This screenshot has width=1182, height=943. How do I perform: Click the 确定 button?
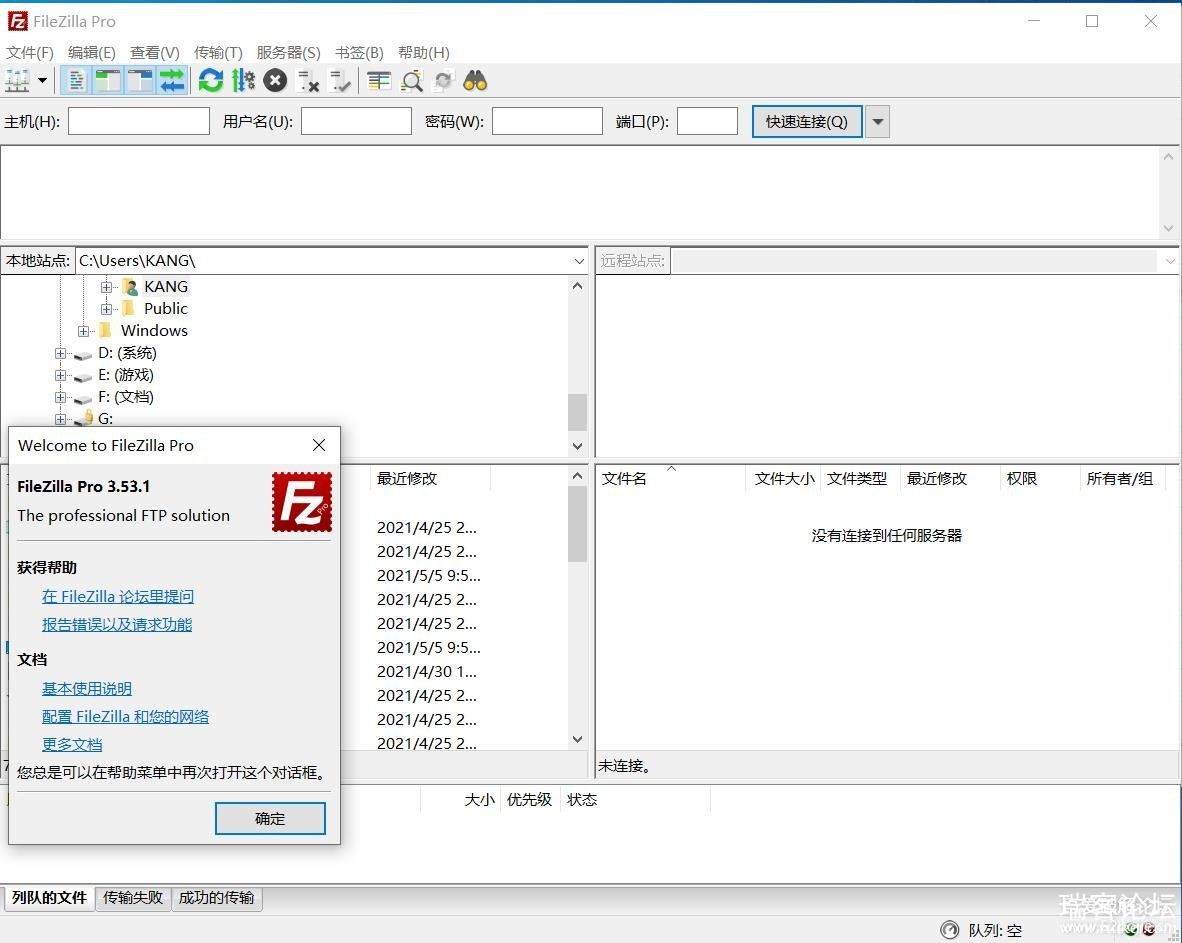coord(270,819)
